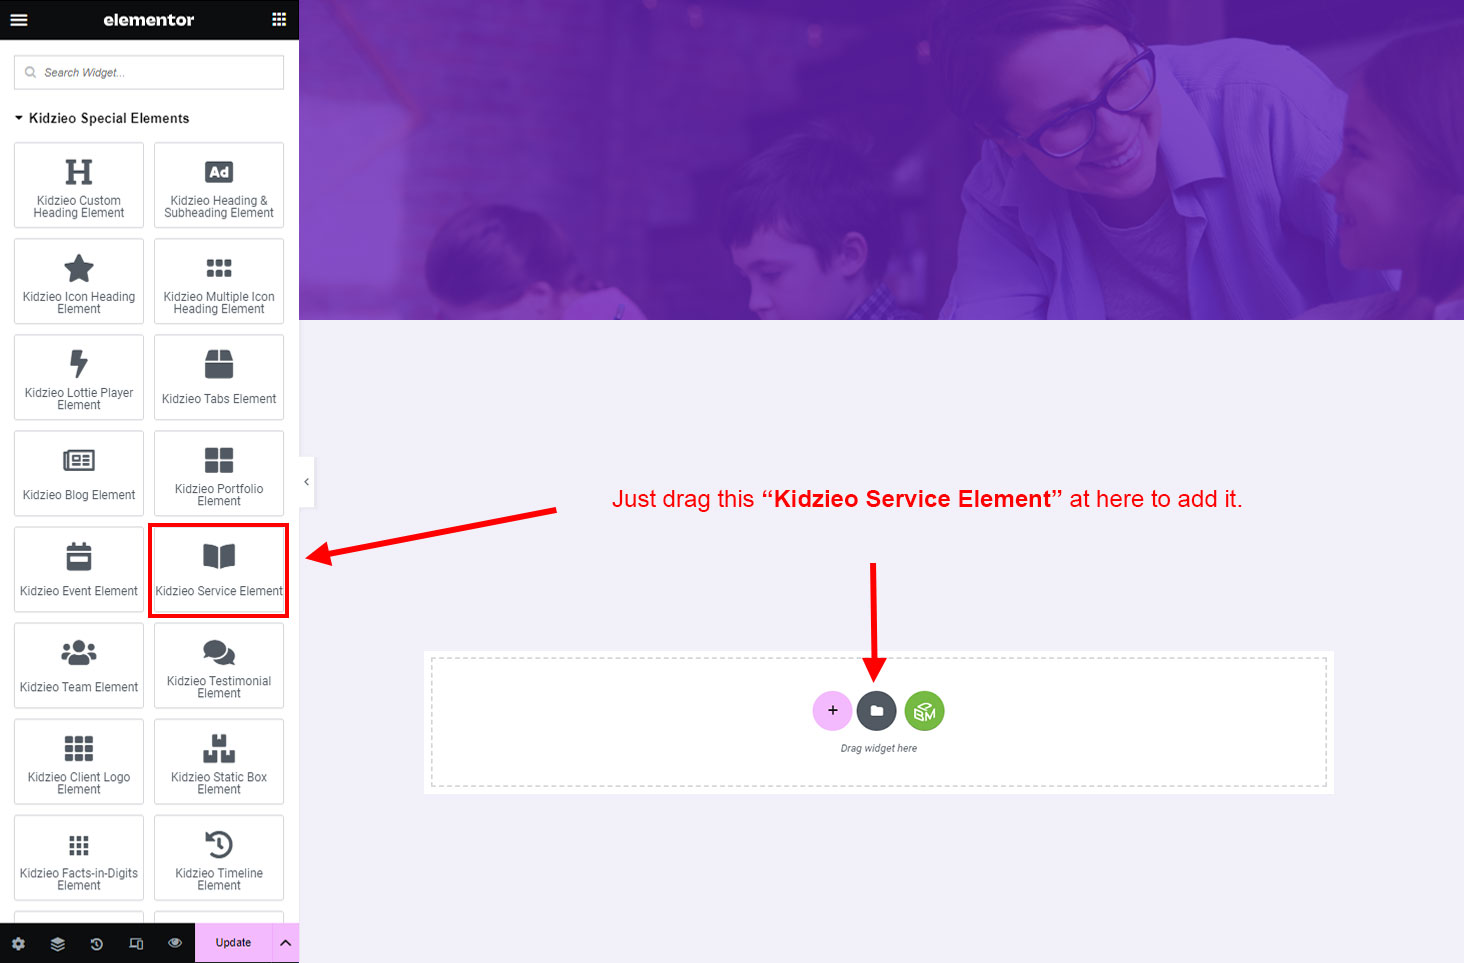Click the Kidzieo Event Element widget
The width and height of the screenshot is (1464, 963).
pyautogui.click(x=79, y=570)
